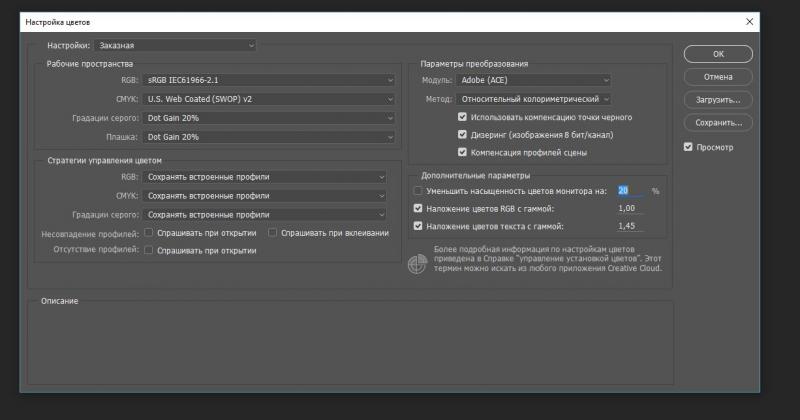Close the Настройка цветов dialog
Screen dimensions: 800x420
coord(749,22)
